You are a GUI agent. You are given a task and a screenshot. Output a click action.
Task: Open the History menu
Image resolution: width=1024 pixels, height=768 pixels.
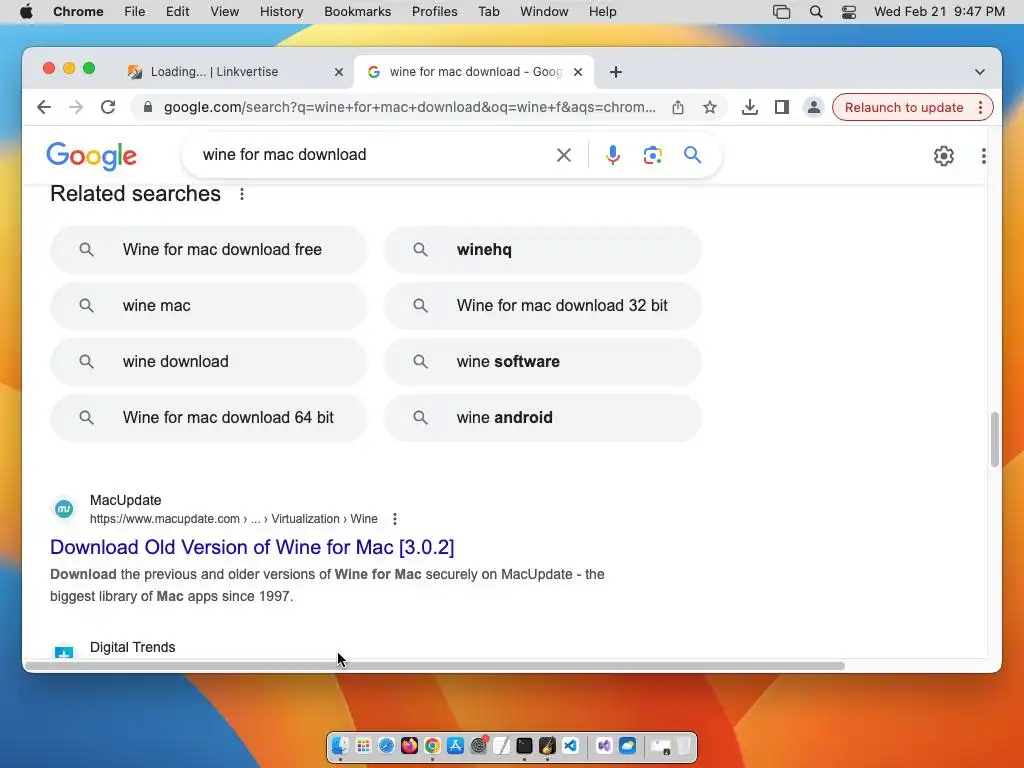[x=281, y=12]
